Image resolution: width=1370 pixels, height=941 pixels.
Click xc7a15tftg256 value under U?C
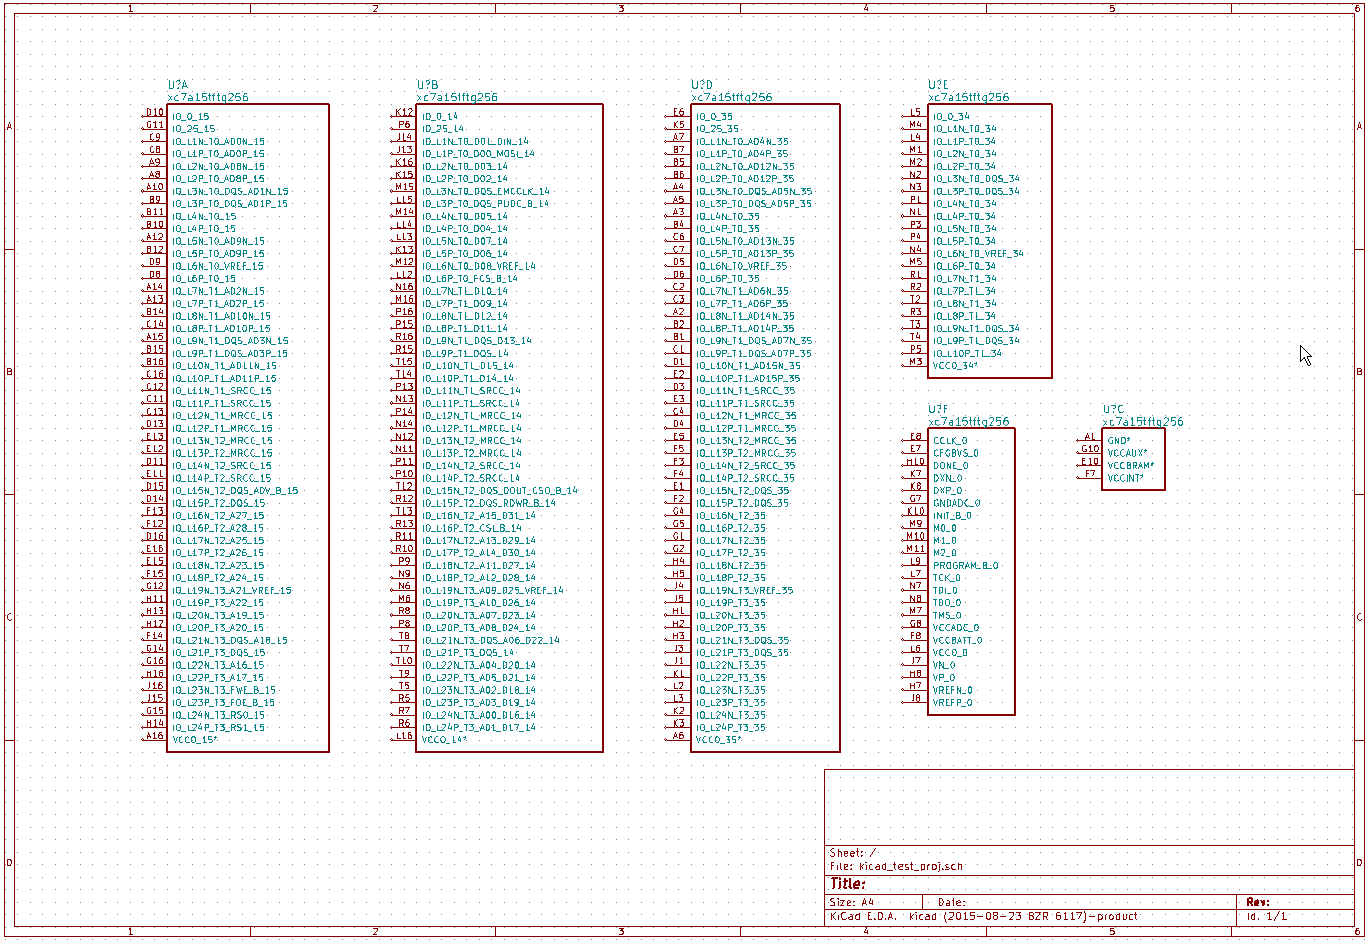tap(1142, 422)
